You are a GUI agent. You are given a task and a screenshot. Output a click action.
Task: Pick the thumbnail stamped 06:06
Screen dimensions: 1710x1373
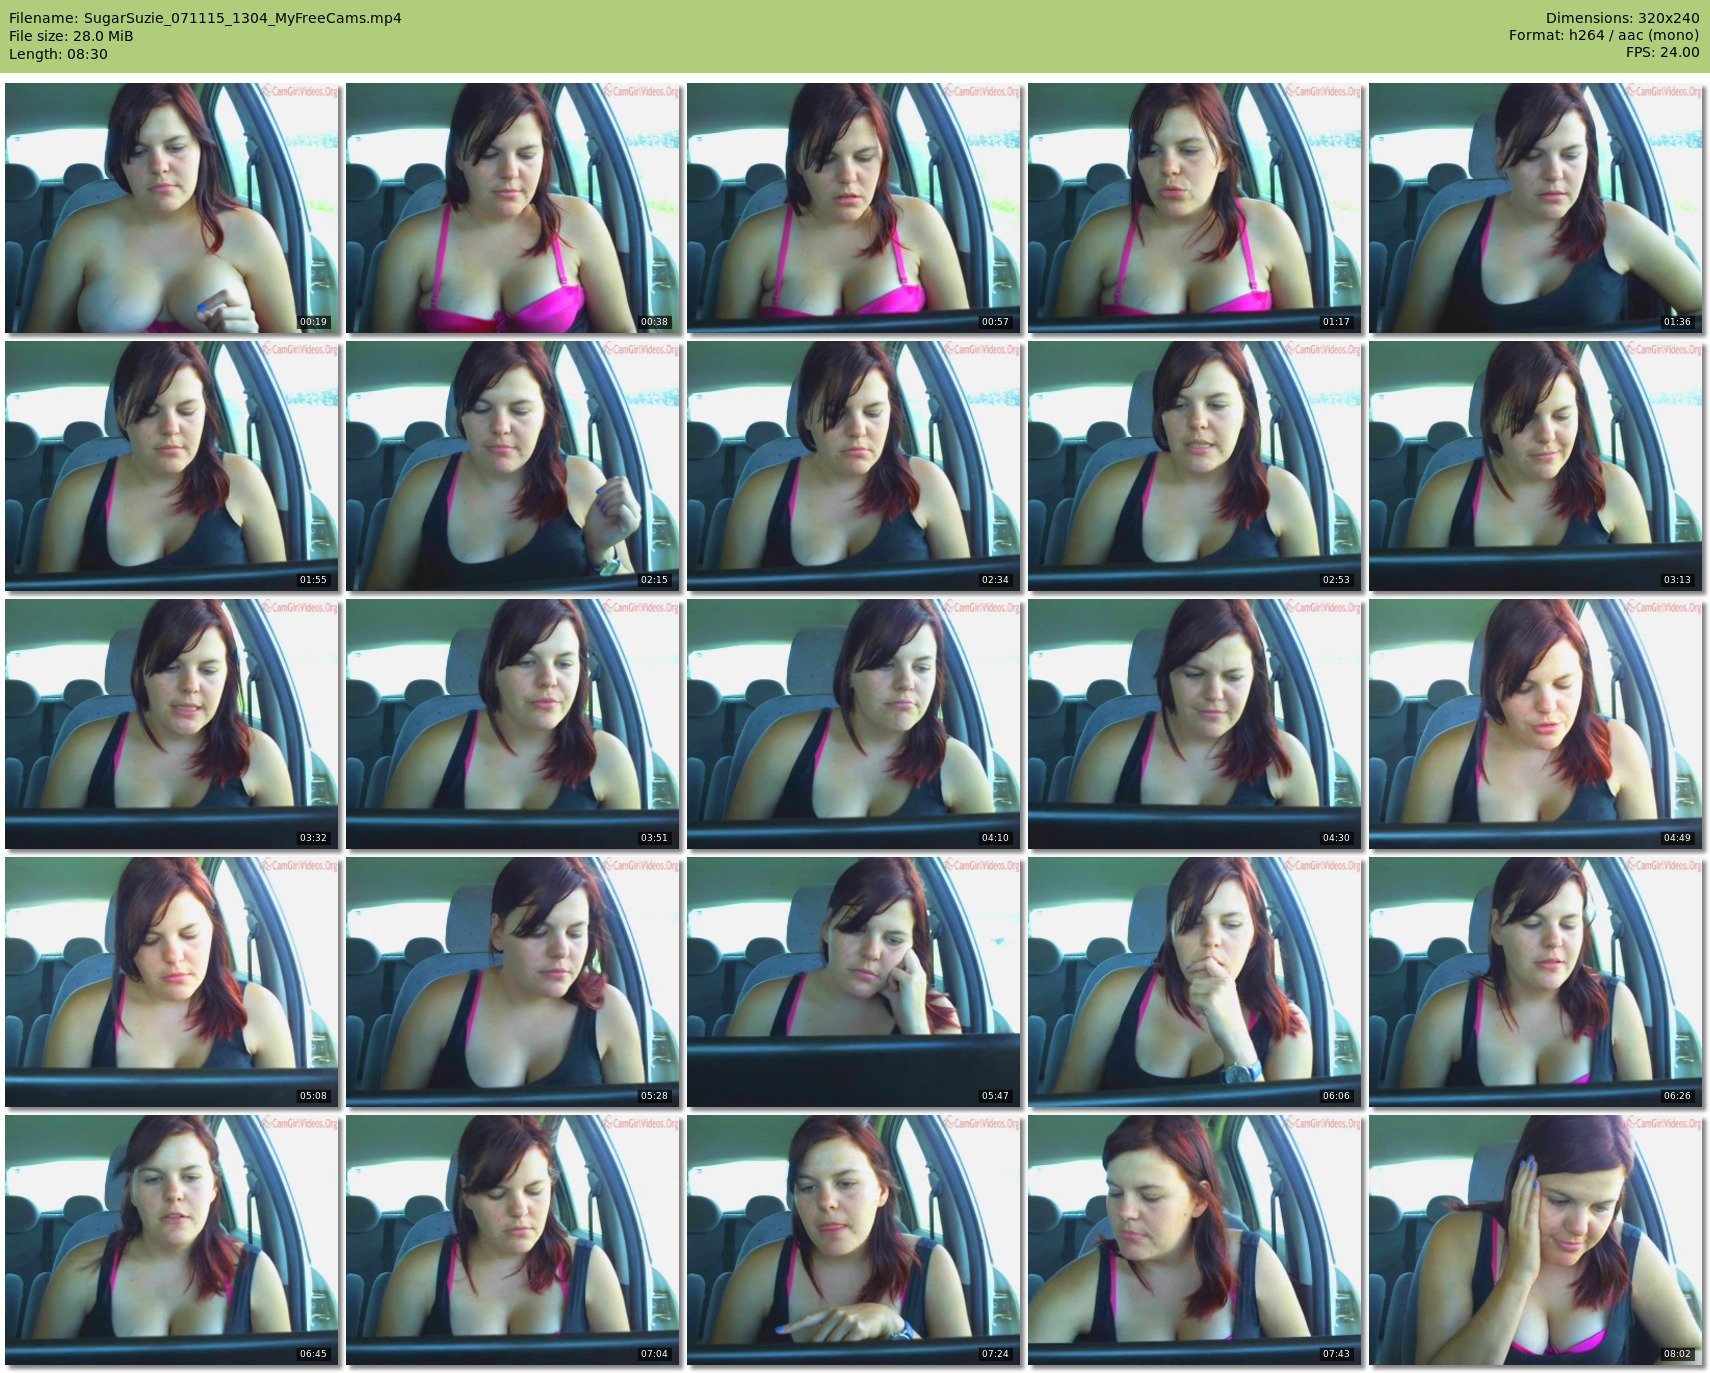click(1195, 982)
